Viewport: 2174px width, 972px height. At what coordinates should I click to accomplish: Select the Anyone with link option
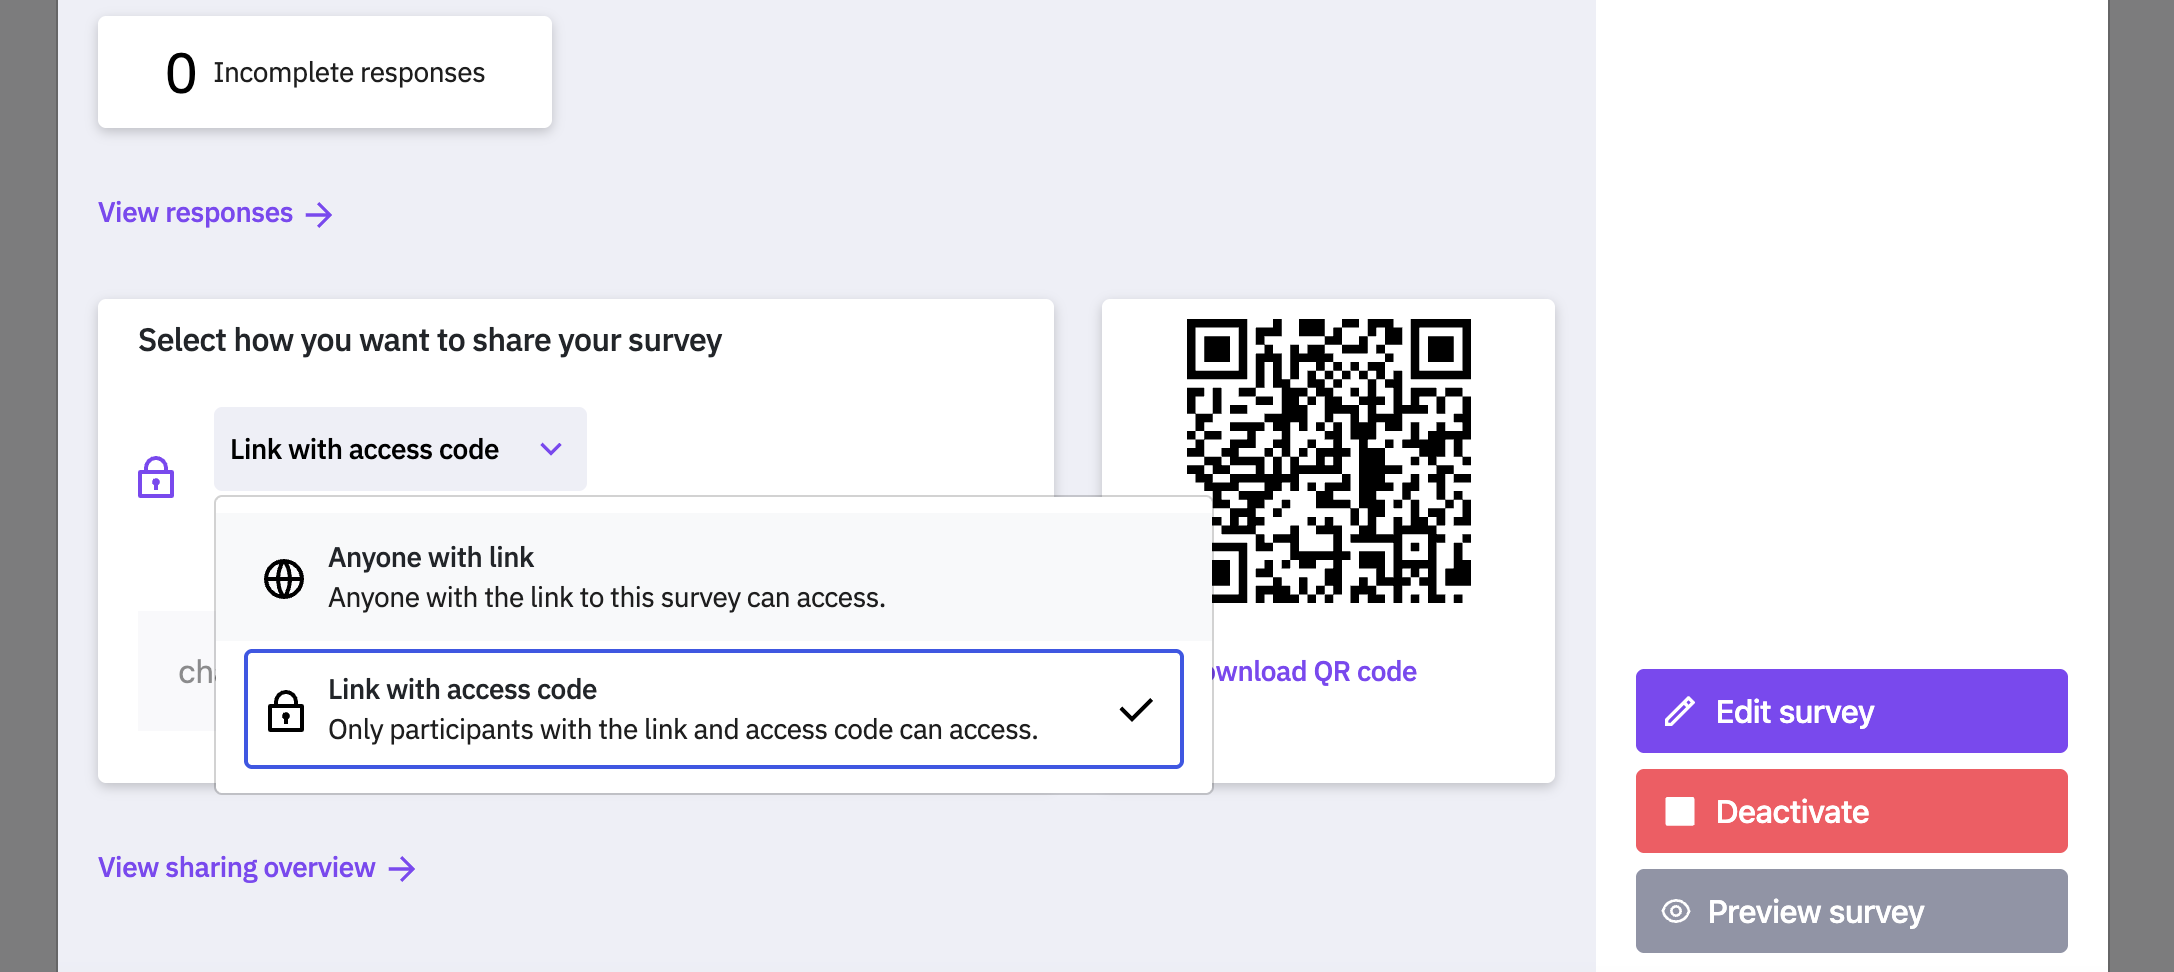[x=606, y=577]
